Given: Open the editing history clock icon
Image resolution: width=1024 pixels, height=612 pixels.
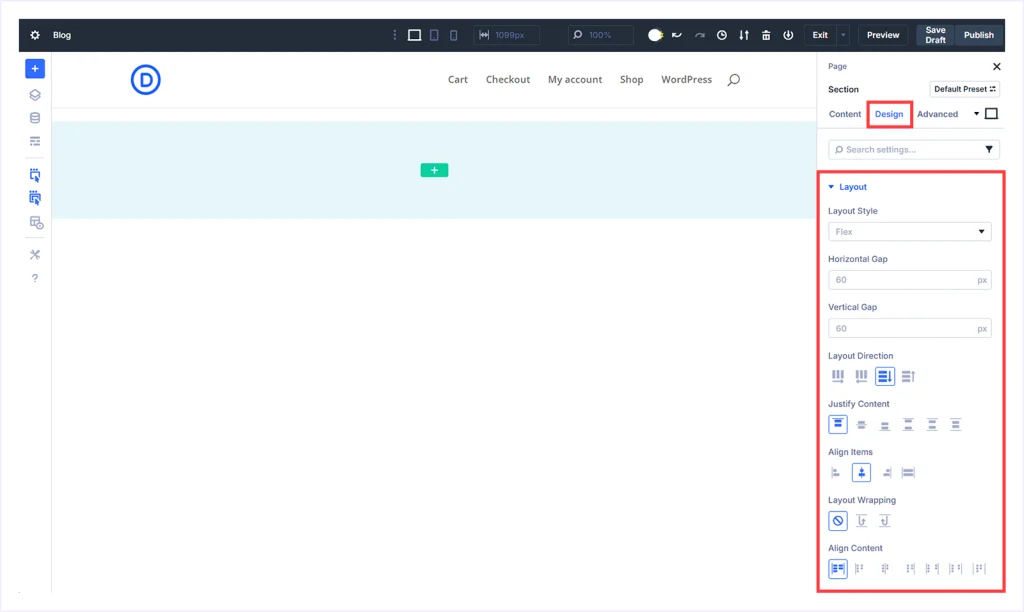Looking at the screenshot, I should [x=722, y=35].
